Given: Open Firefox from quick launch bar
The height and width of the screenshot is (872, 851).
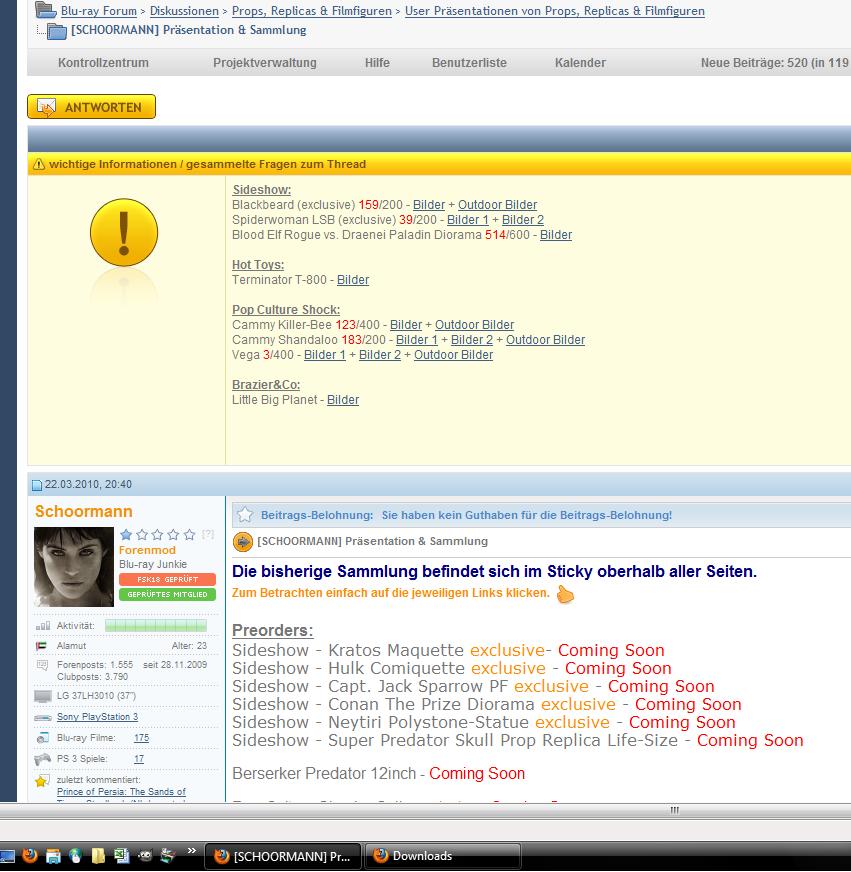Looking at the screenshot, I should click(30, 856).
